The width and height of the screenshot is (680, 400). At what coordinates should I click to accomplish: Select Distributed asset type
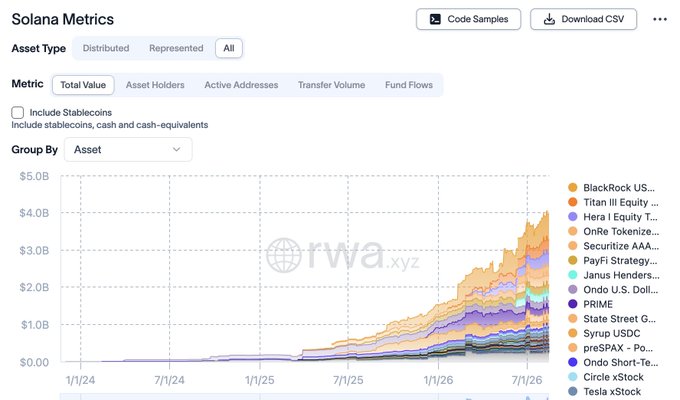click(106, 48)
